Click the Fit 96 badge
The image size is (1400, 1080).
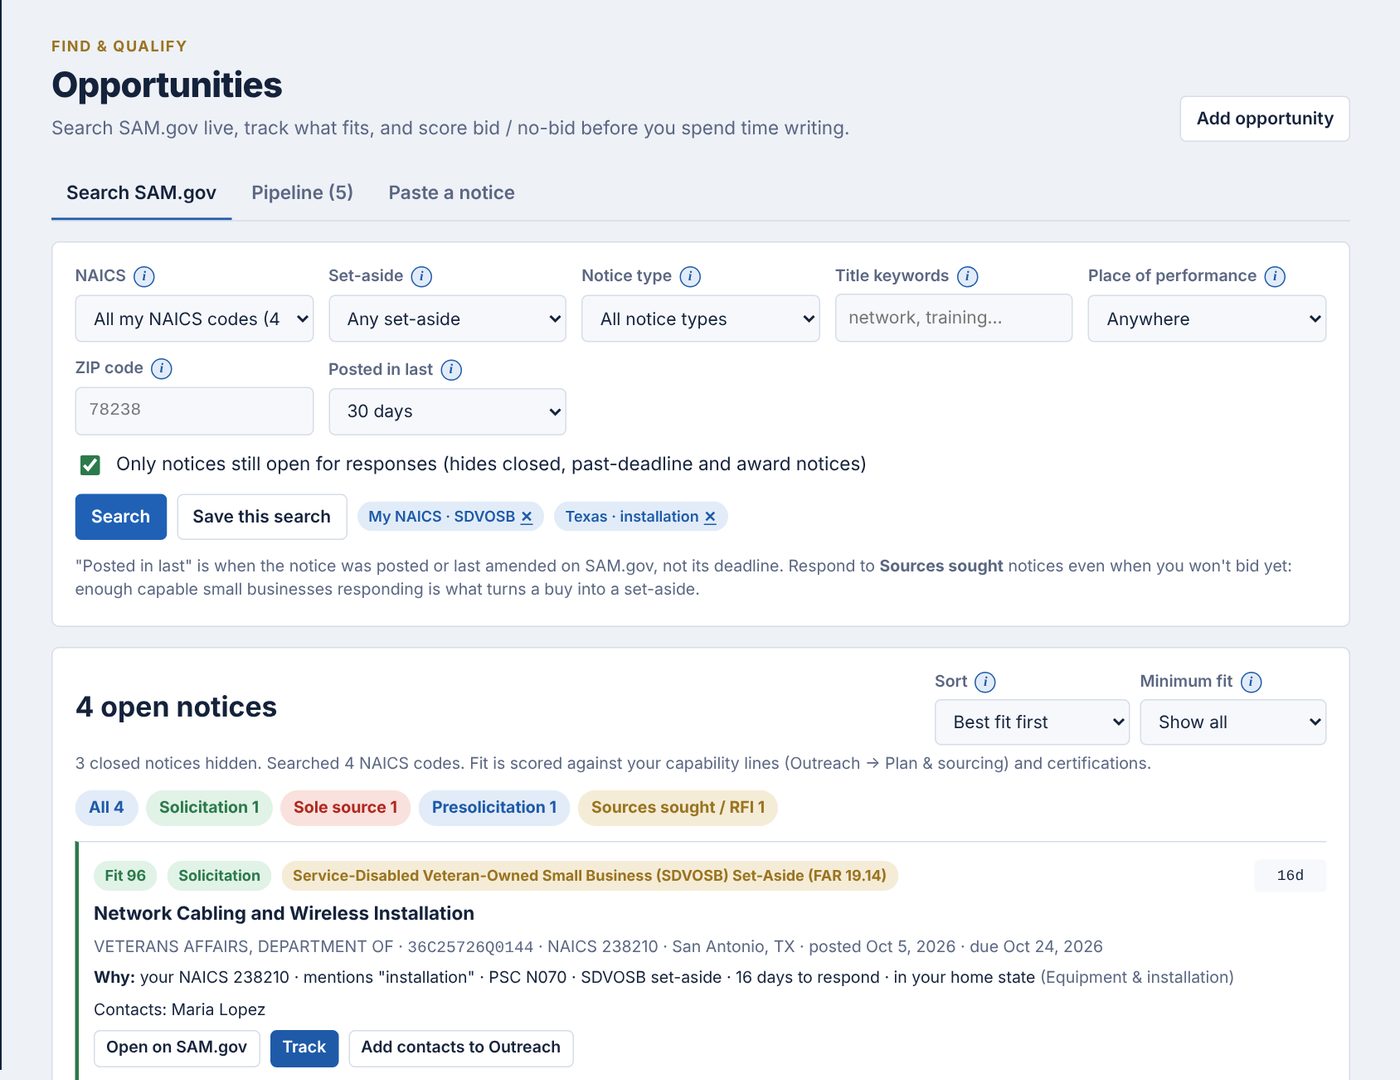(x=125, y=876)
